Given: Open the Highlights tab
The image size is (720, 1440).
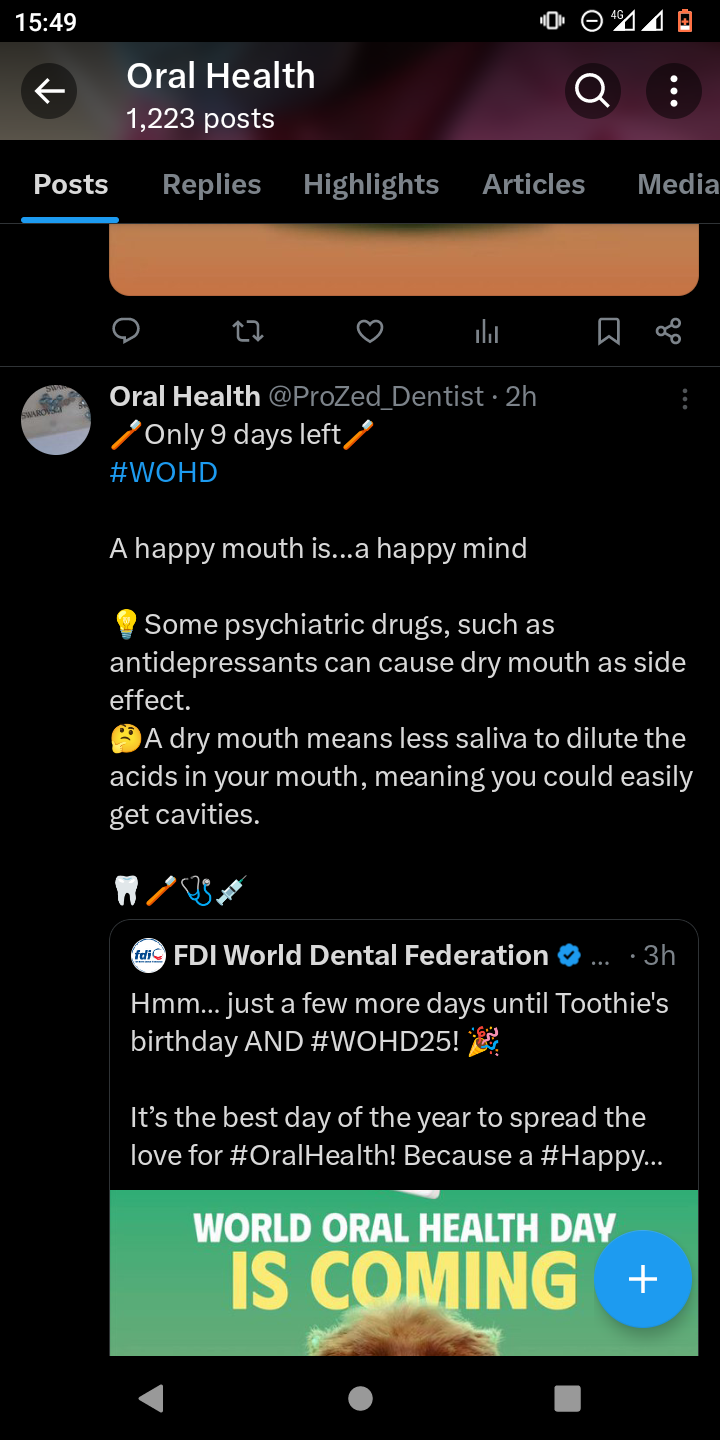Looking at the screenshot, I should pos(371,185).
